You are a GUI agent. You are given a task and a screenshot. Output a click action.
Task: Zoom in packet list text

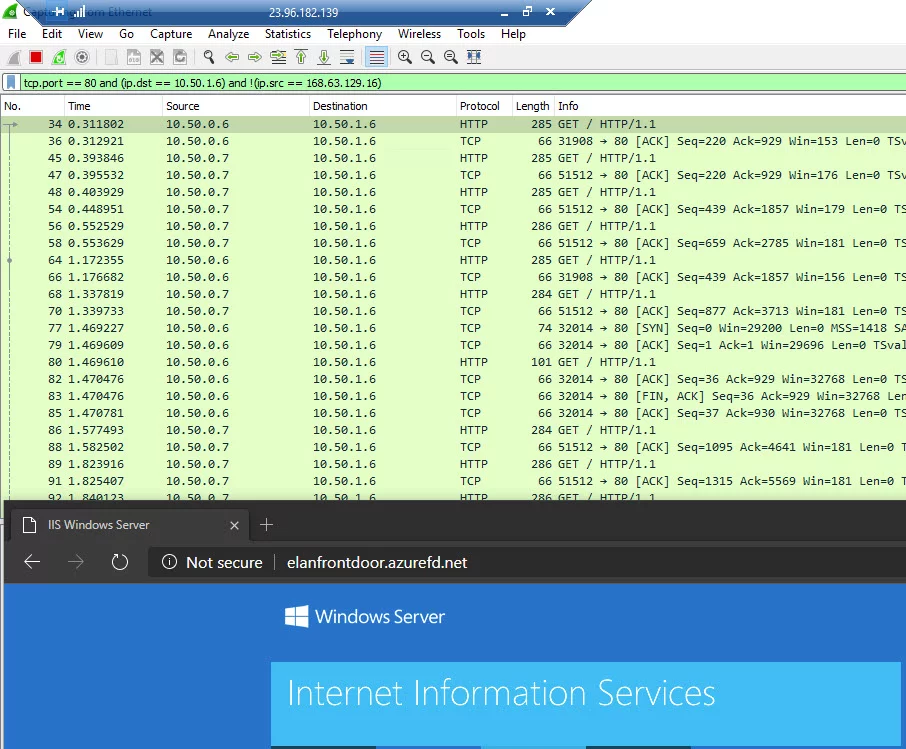tap(405, 57)
